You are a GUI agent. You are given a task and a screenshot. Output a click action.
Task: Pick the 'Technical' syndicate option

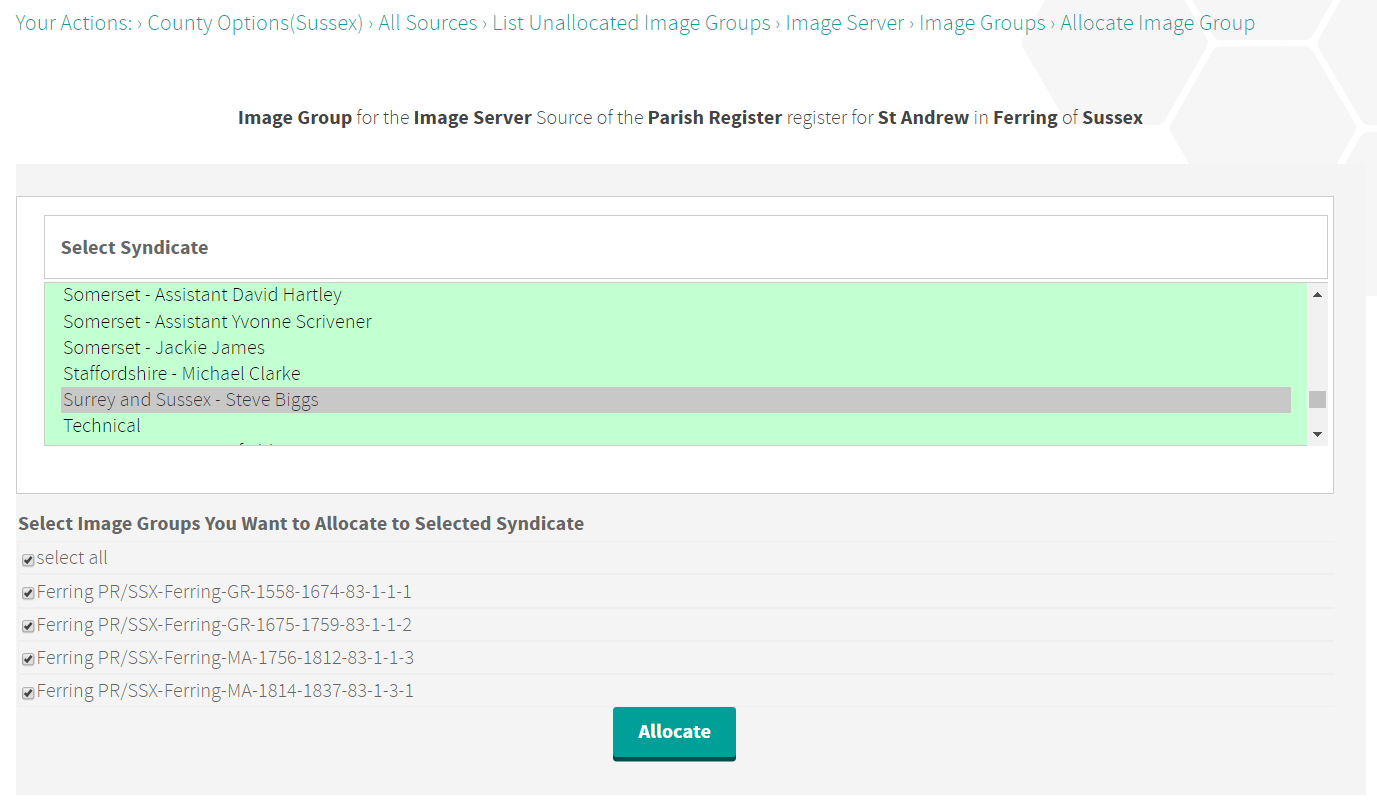pos(102,425)
